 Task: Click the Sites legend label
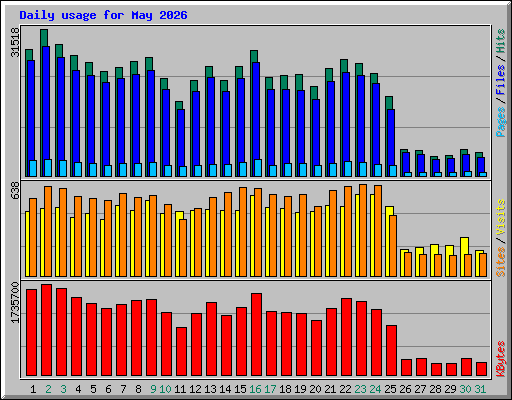500,262
